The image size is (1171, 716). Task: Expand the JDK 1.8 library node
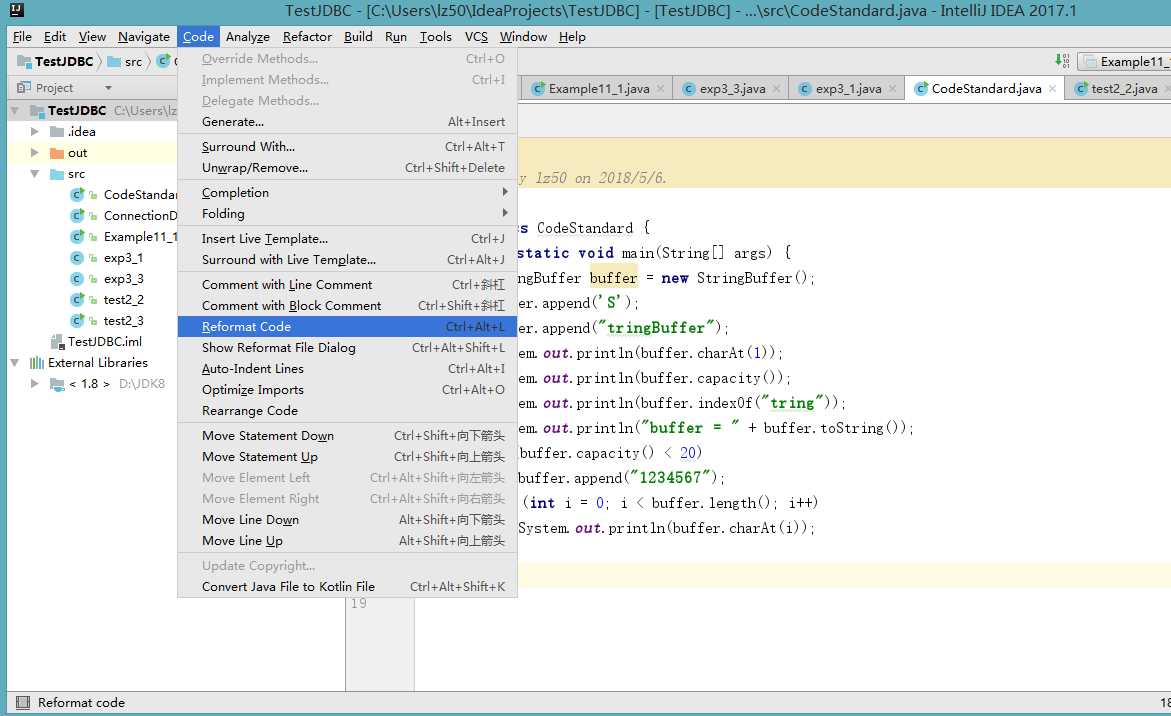(34, 384)
